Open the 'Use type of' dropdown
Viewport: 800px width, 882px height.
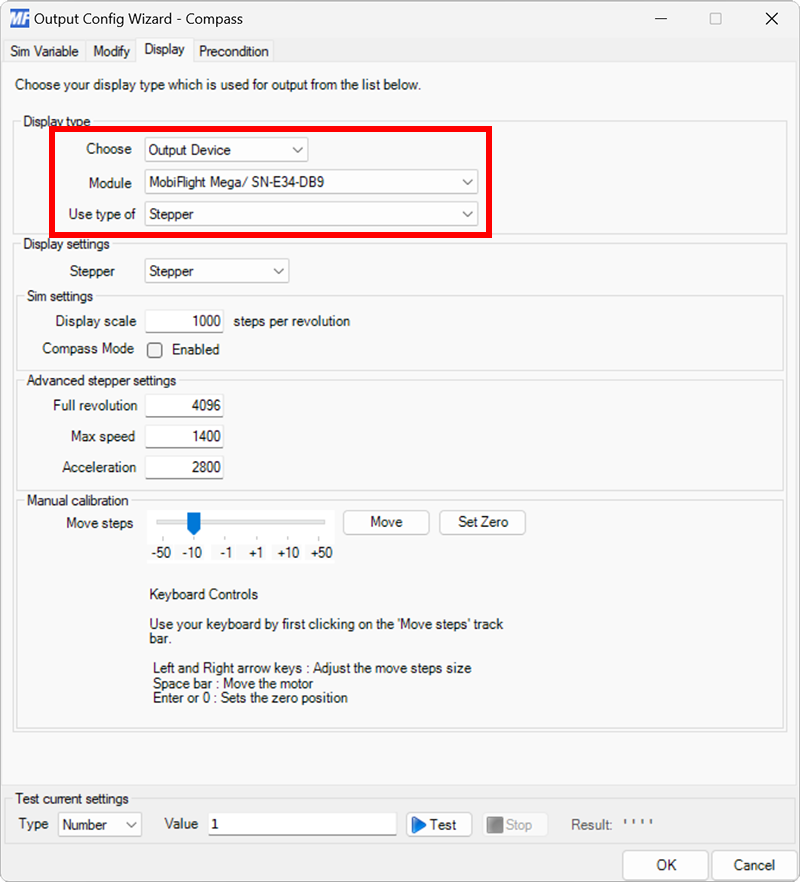467,214
